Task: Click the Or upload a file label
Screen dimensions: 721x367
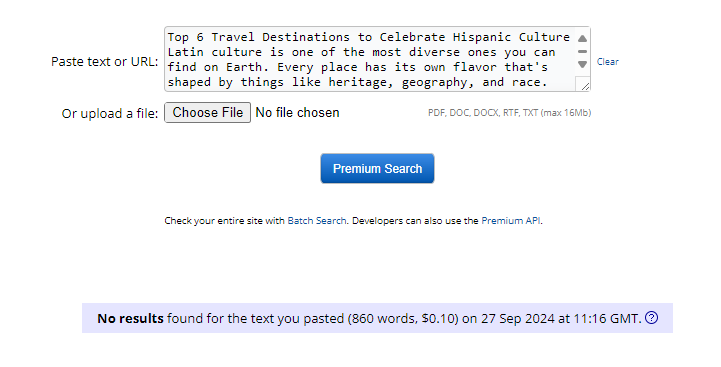Action: click(110, 114)
